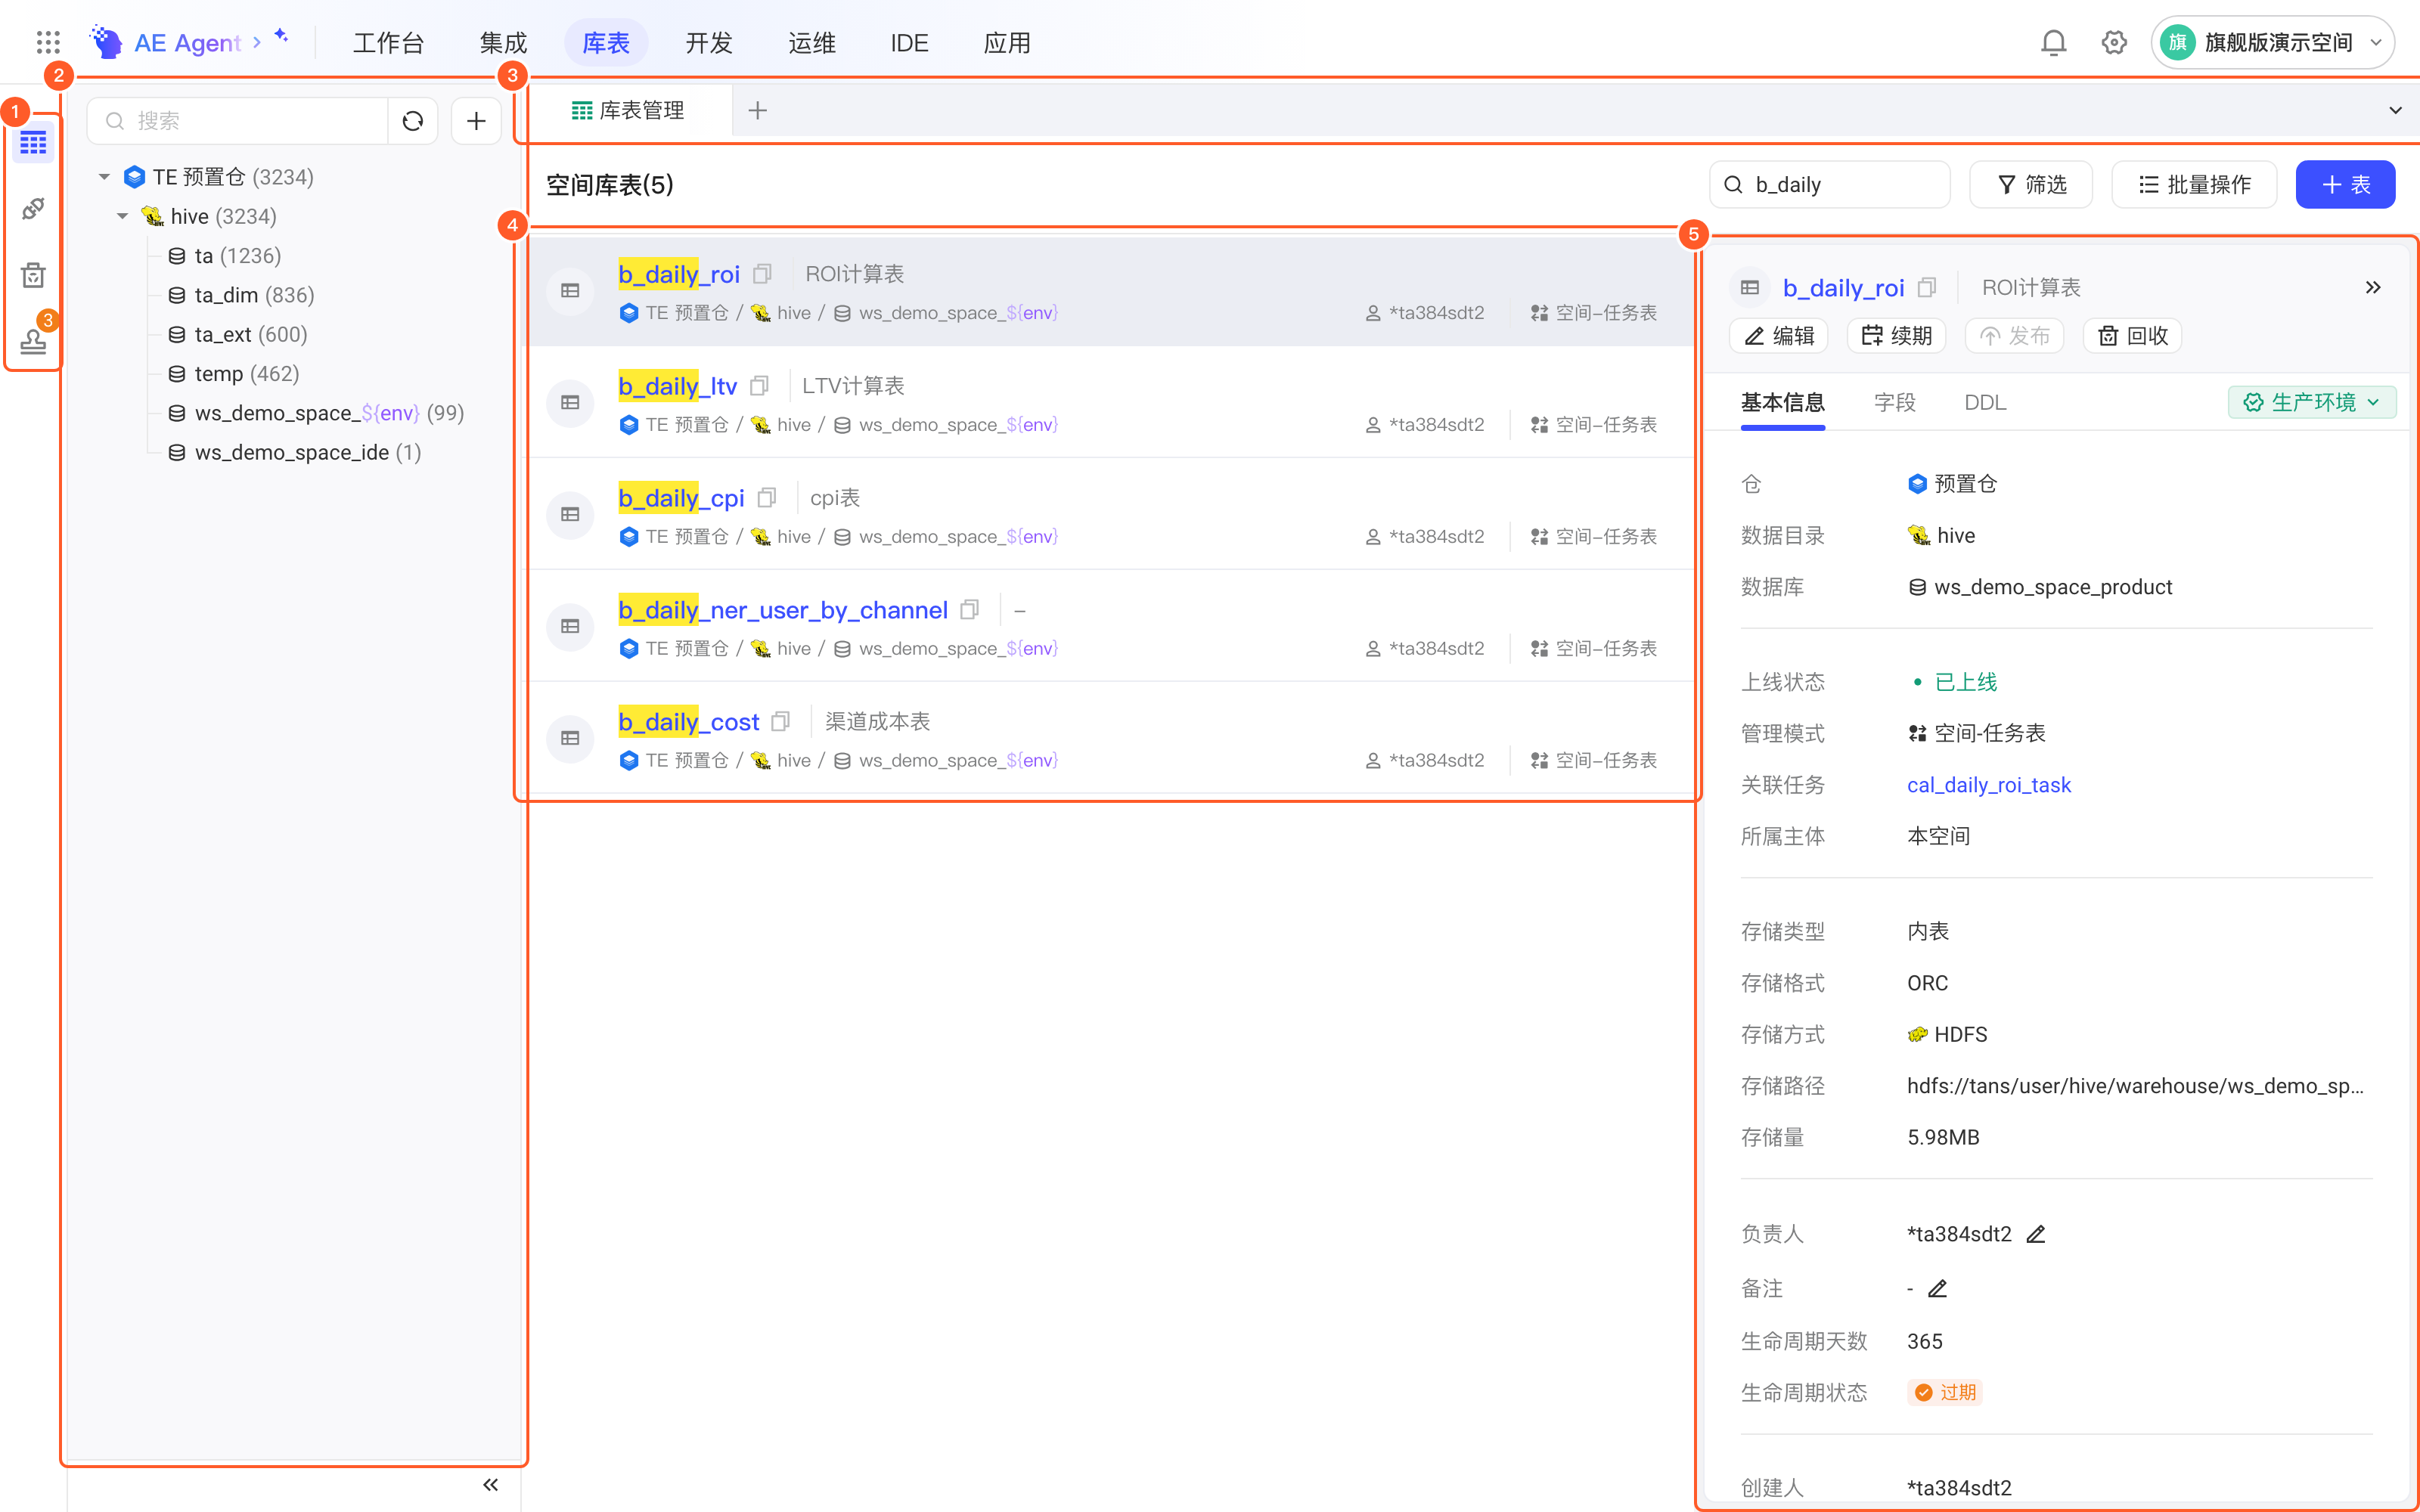Select the ta_ext (600) database

(238, 334)
